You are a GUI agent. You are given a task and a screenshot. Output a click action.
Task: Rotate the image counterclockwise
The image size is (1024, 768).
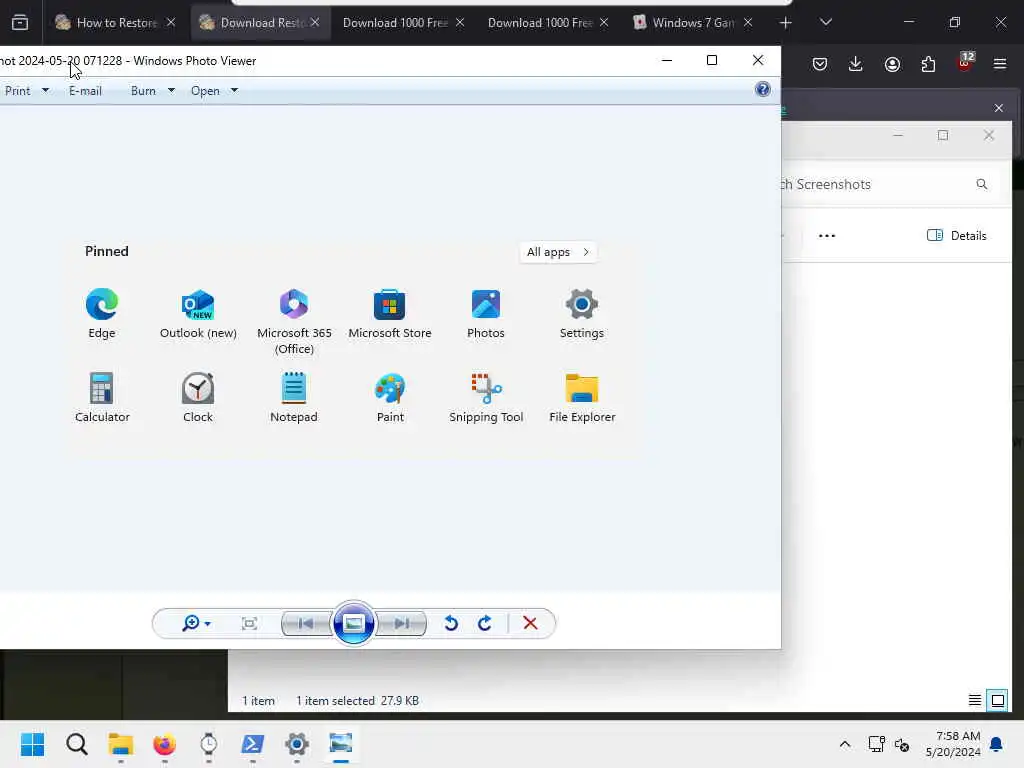click(x=451, y=624)
